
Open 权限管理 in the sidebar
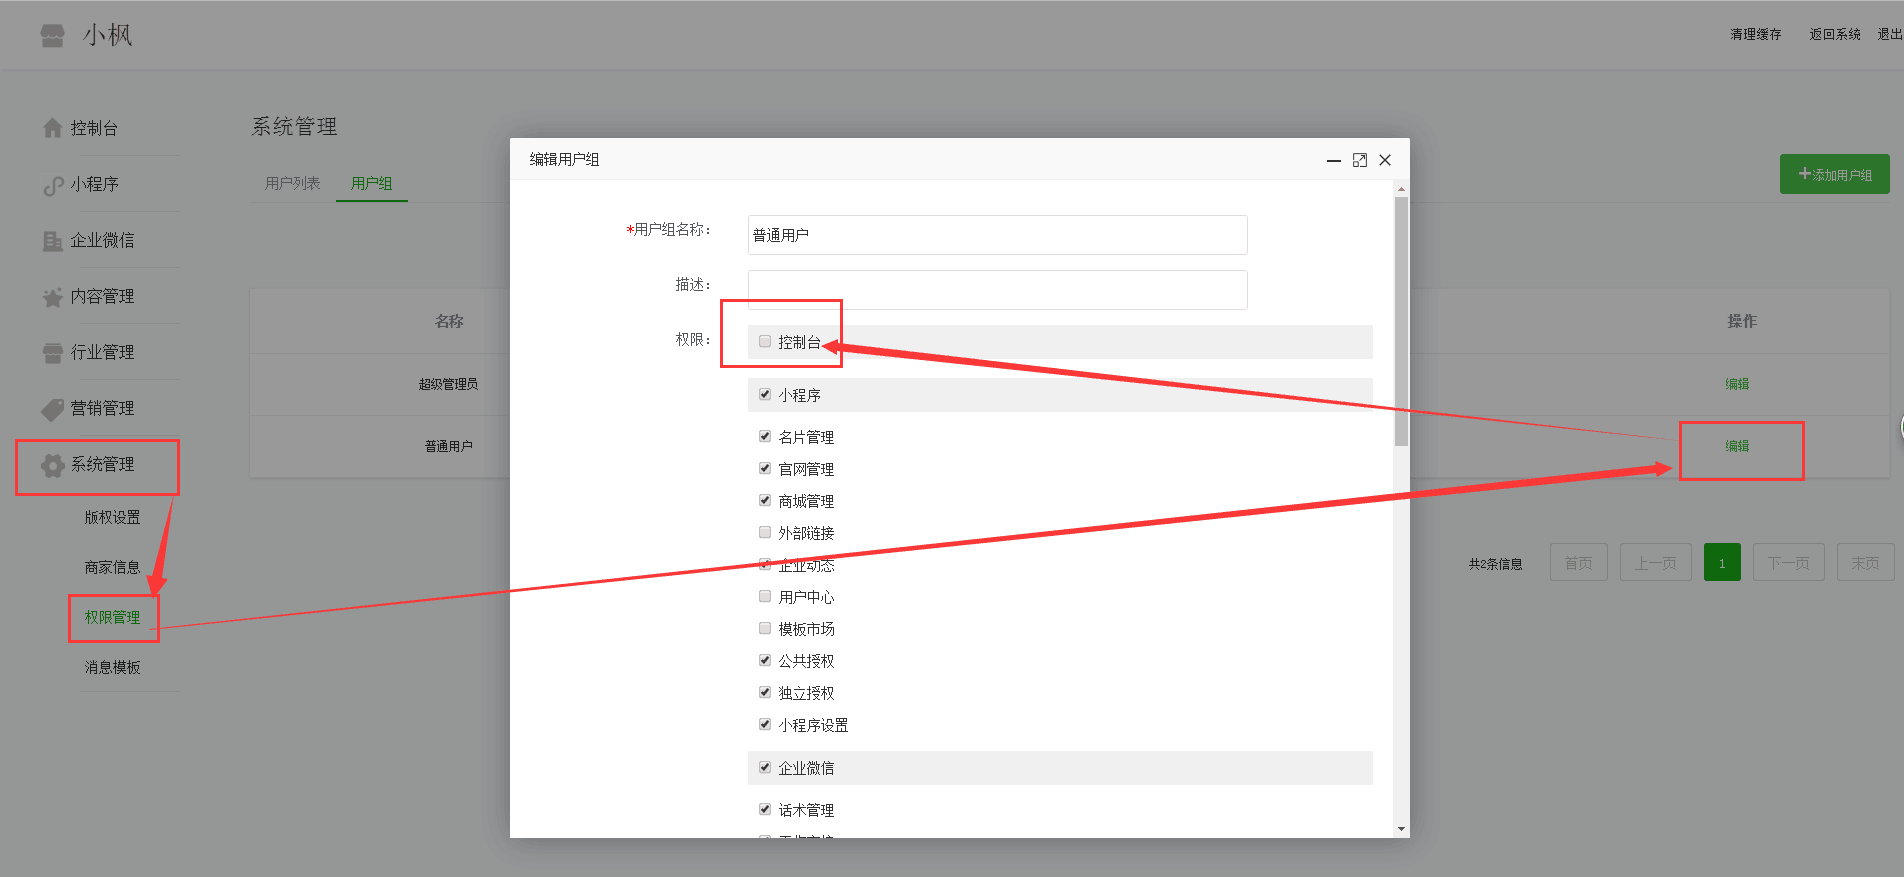coord(112,617)
